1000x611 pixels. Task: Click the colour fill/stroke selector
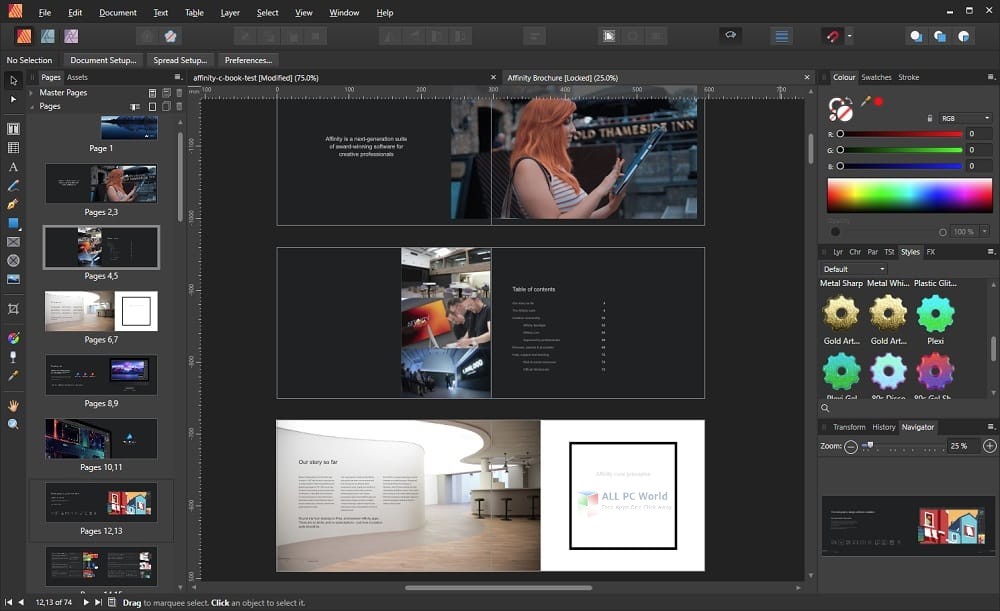pos(840,109)
